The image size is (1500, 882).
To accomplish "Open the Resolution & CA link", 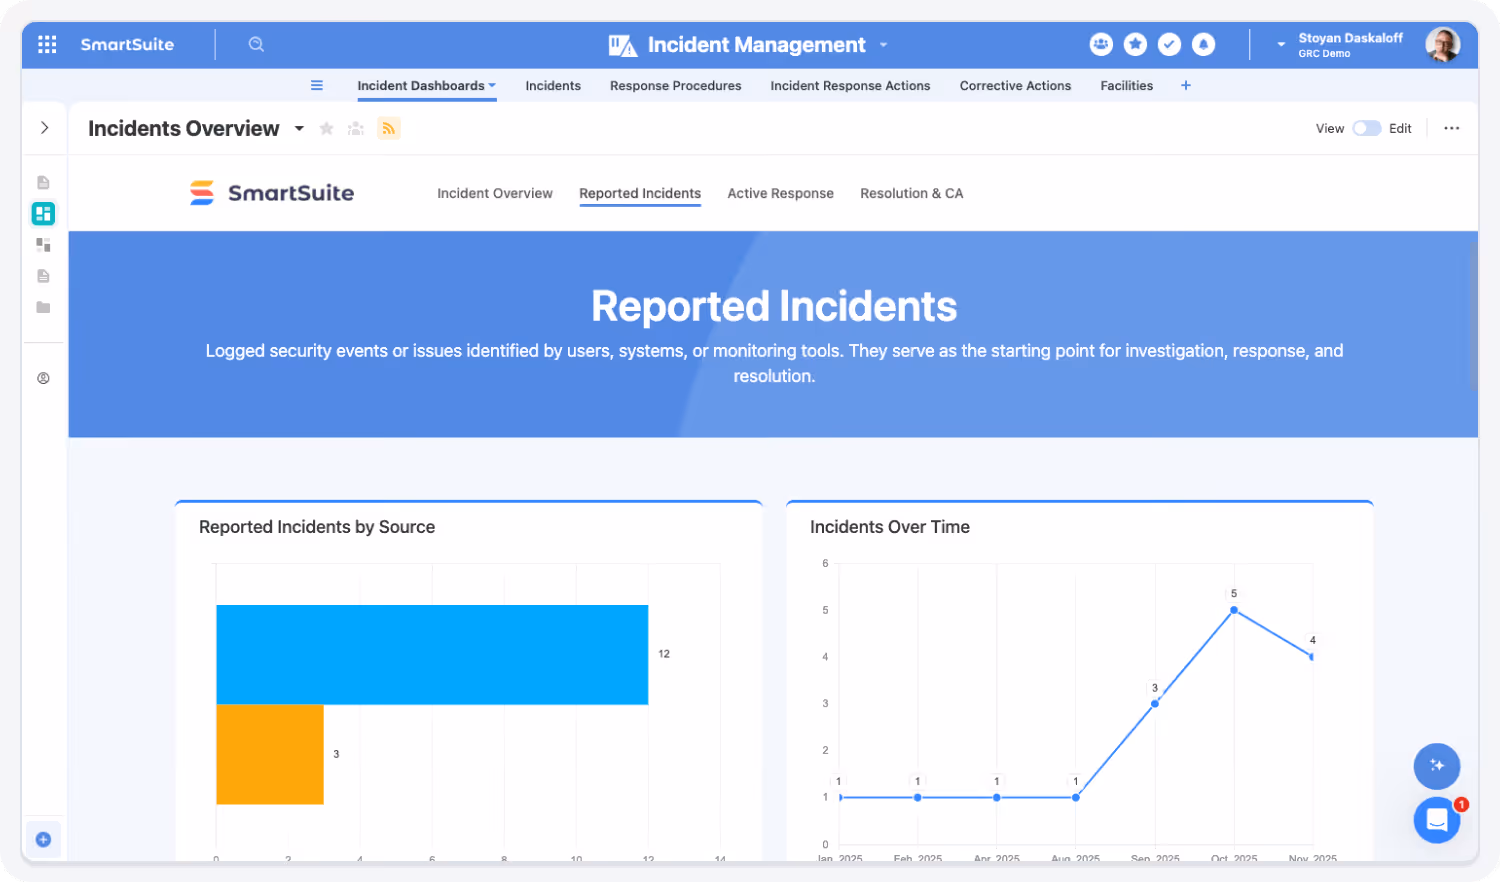I will click(912, 193).
